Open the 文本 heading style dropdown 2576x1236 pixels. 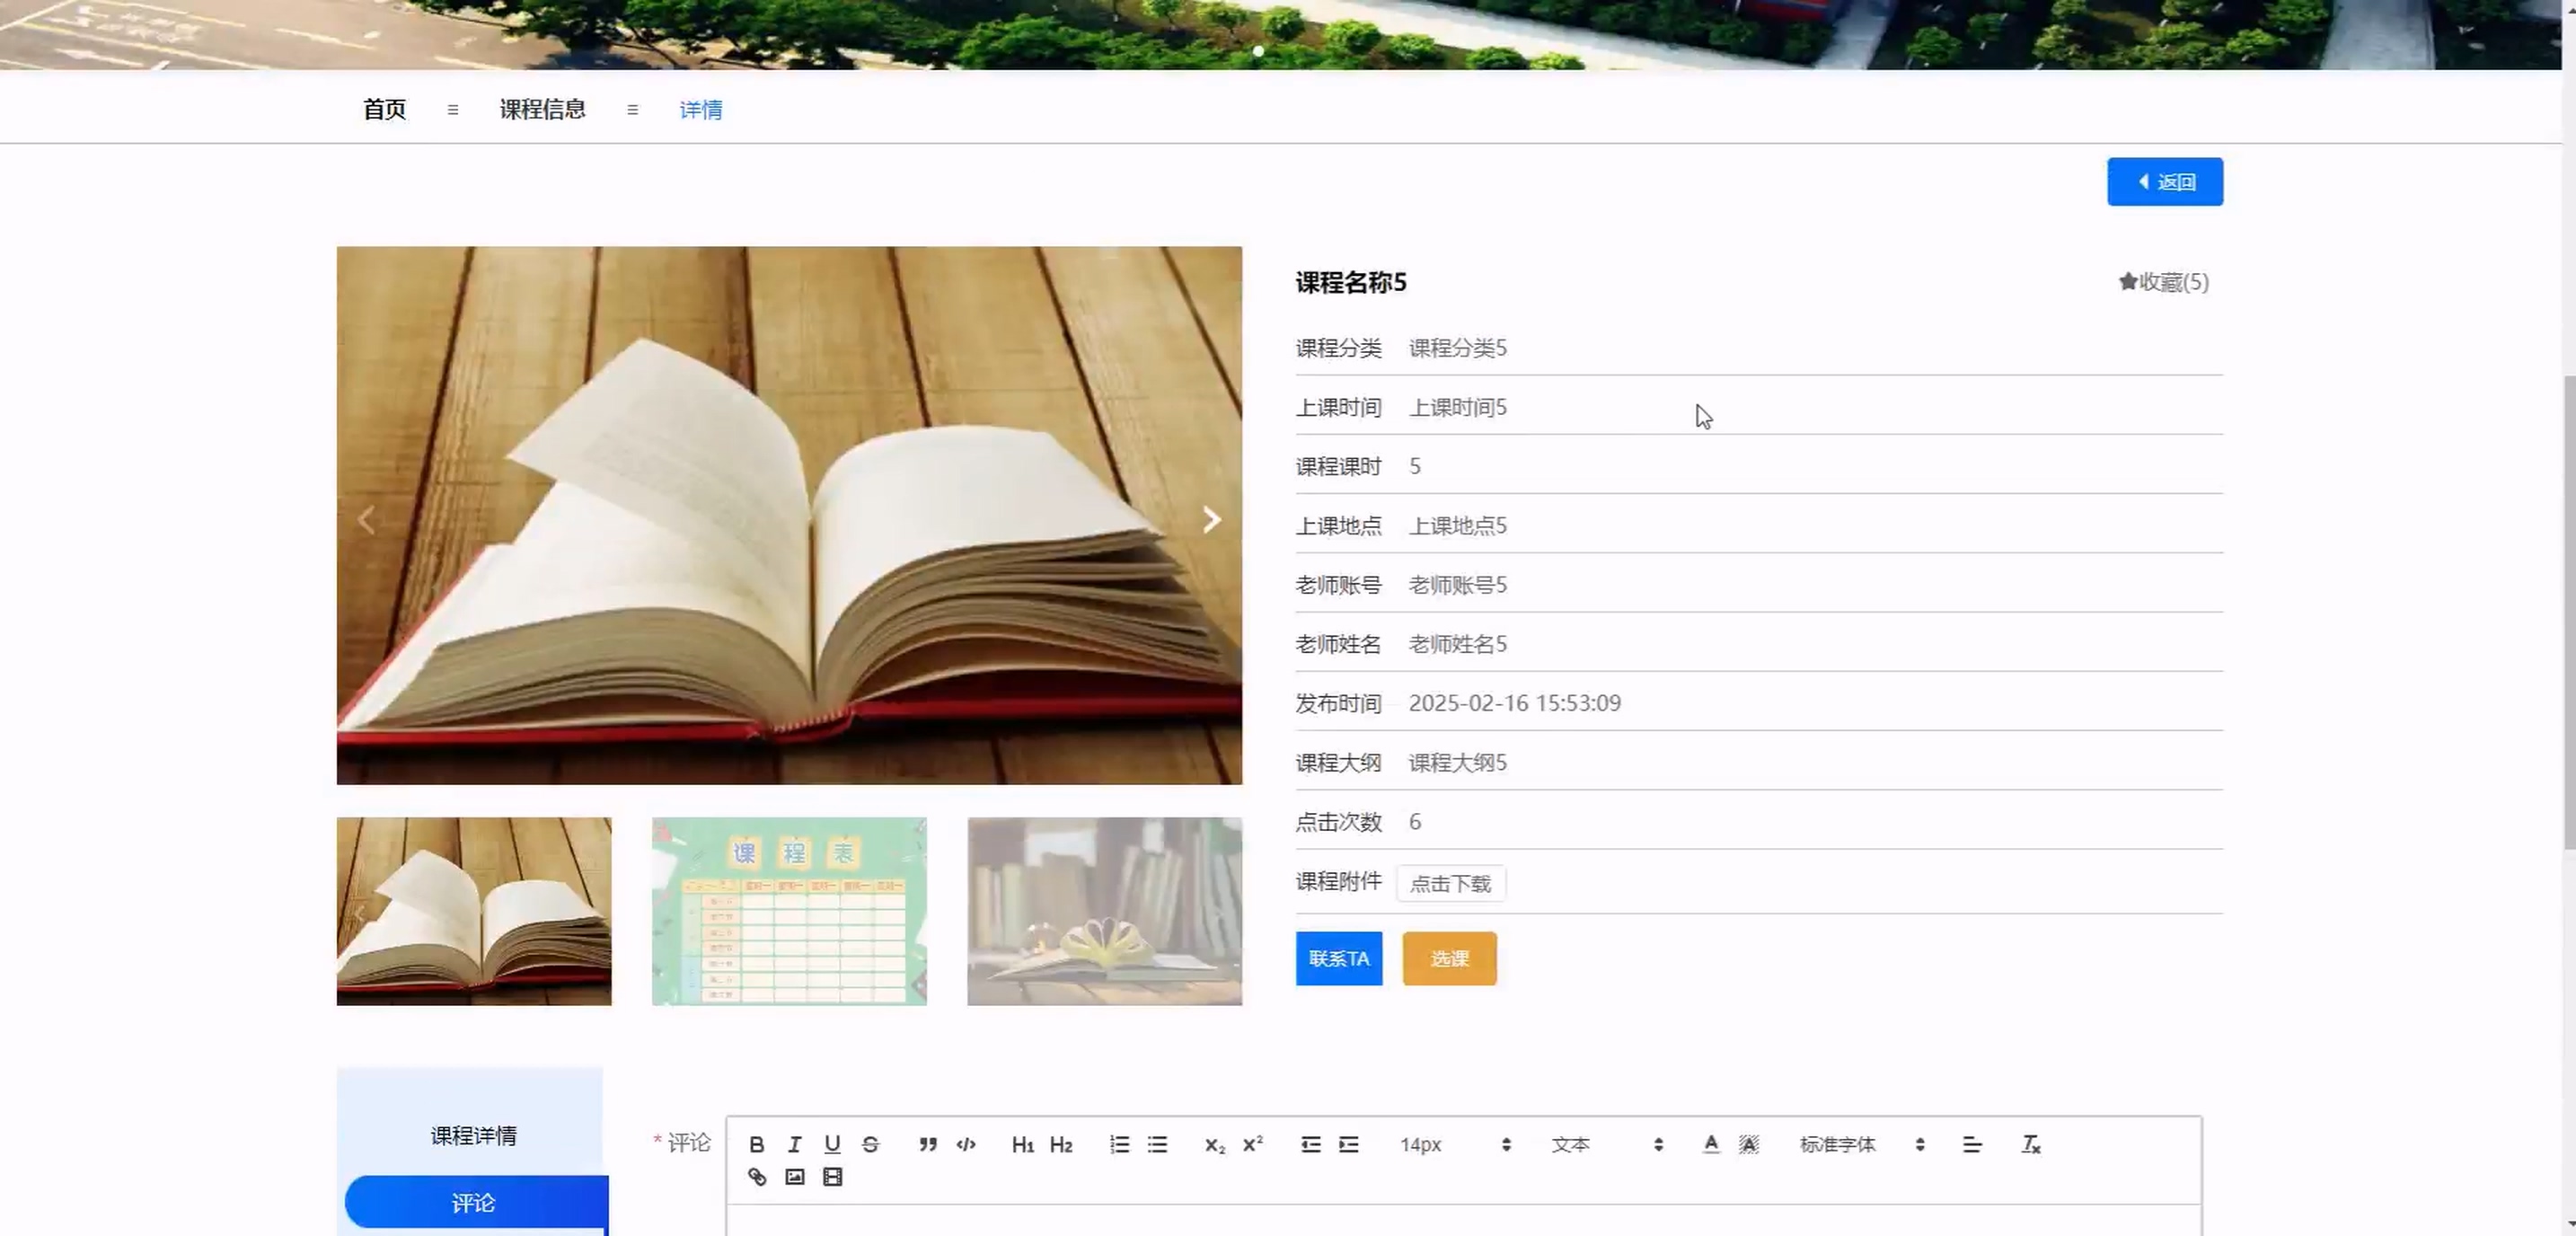pos(1606,1144)
